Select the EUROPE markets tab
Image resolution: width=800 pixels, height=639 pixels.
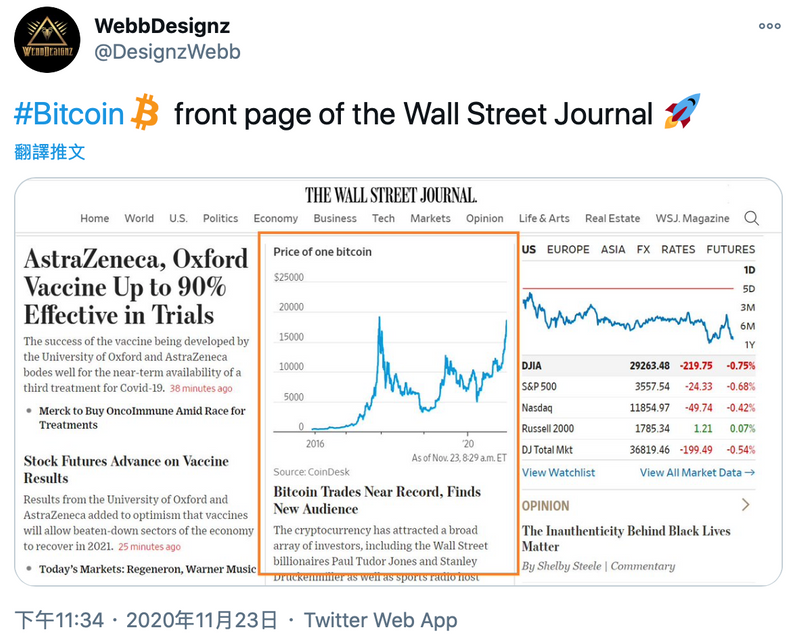coord(568,250)
